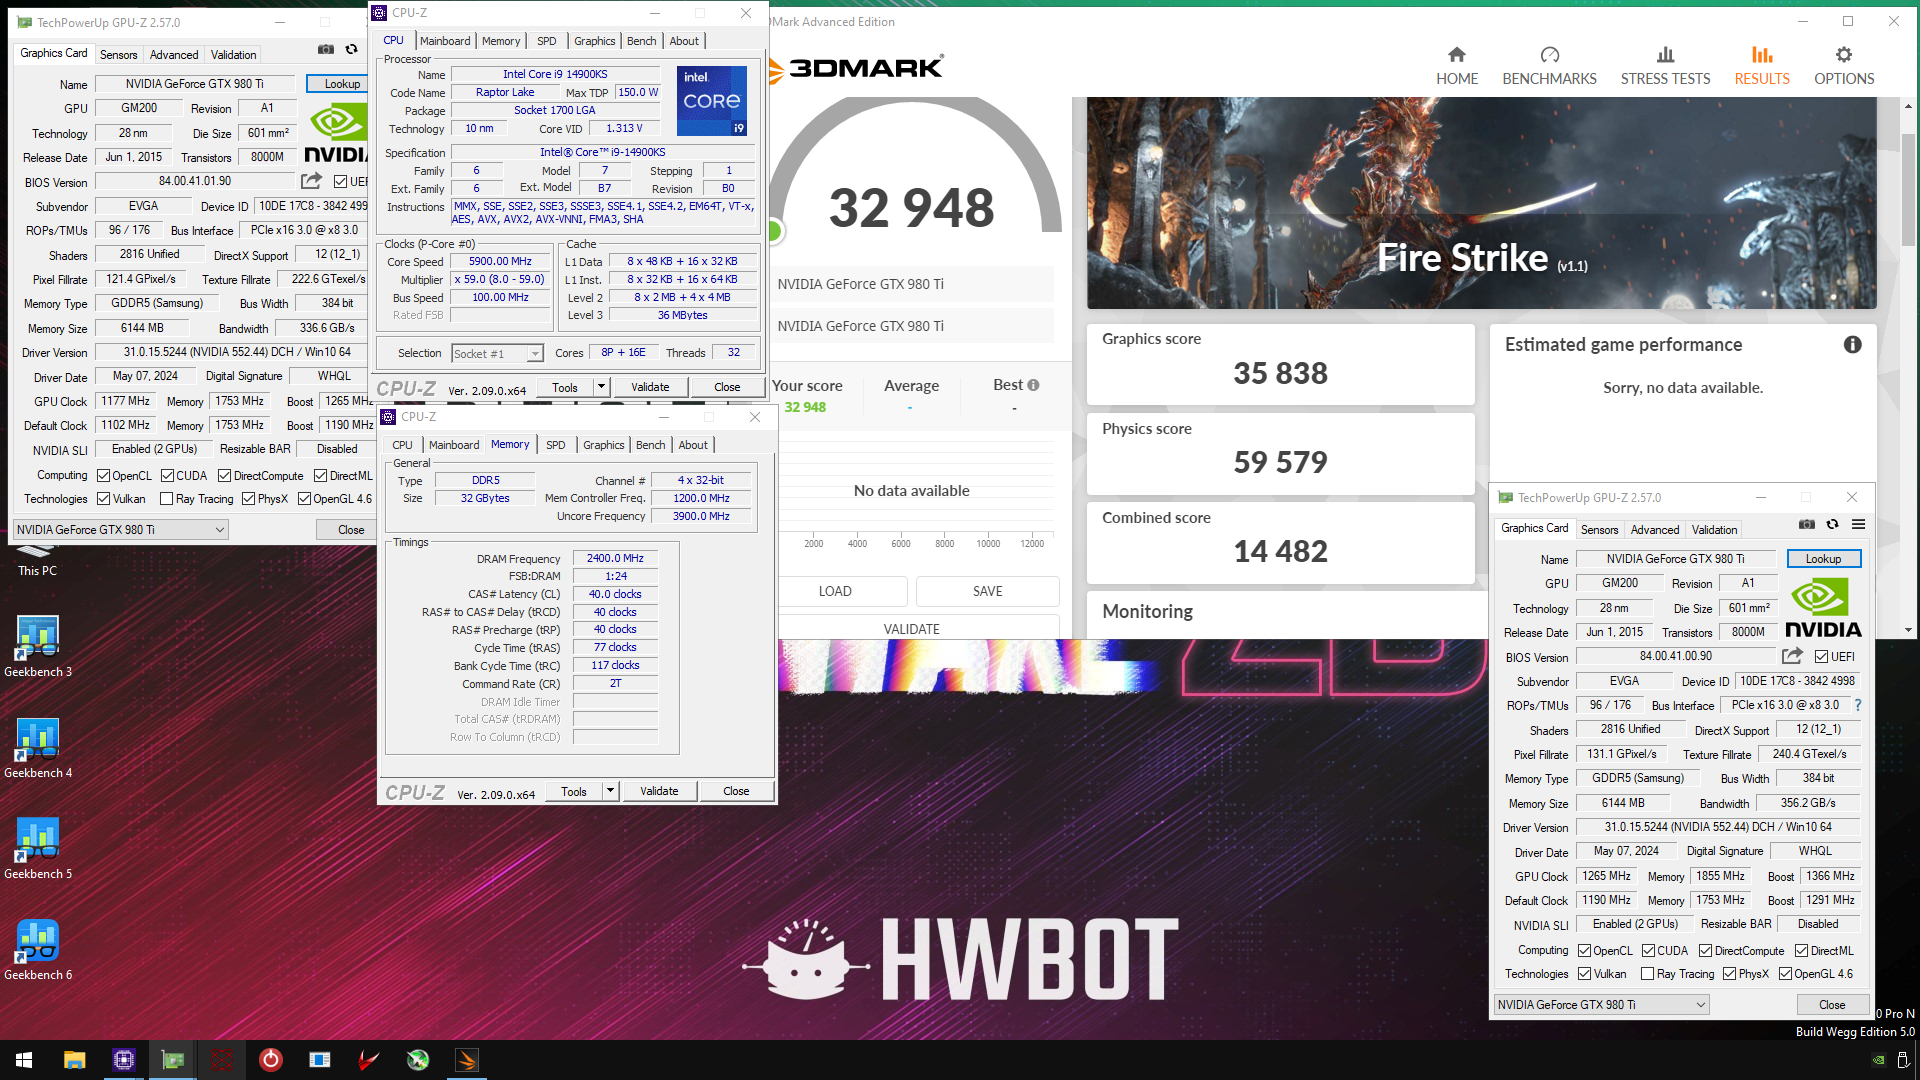Click the 3DMark taskbar icon
This screenshot has width=1920, height=1080.
coord(467,1060)
